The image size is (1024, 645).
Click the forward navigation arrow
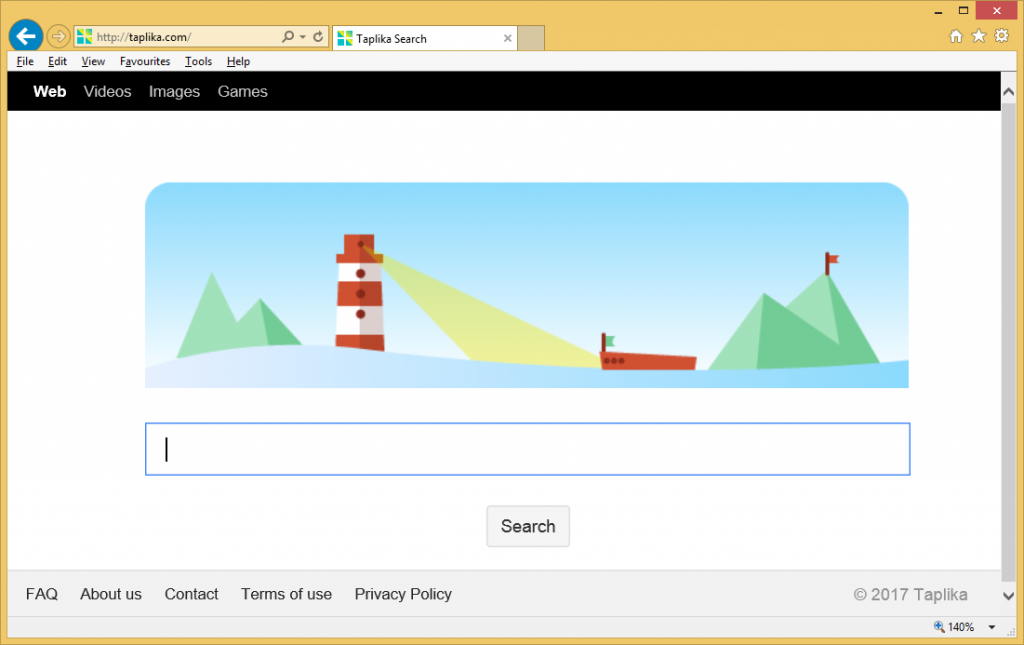(58, 37)
